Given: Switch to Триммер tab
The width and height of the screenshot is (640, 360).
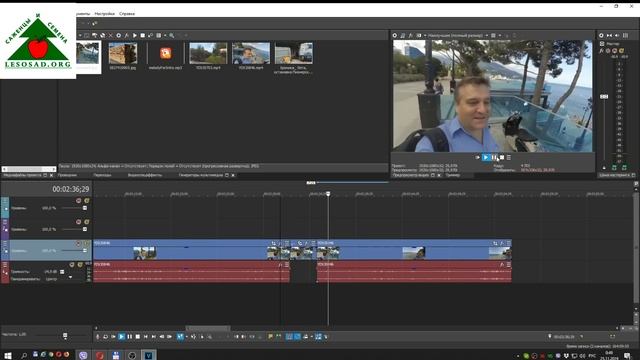Looking at the screenshot, I should tap(453, 175).
